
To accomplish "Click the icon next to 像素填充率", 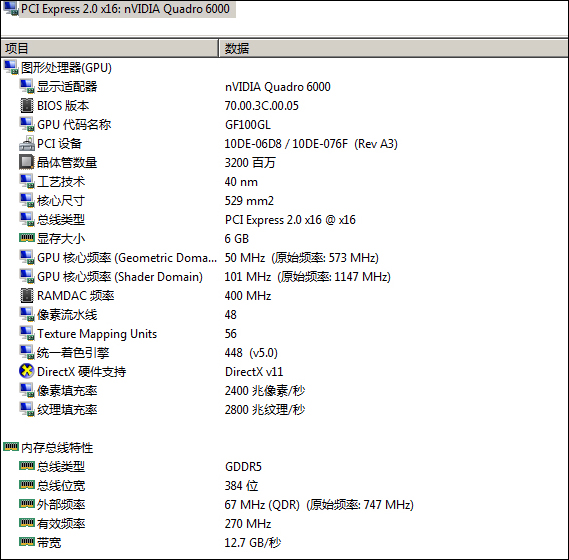I will (27, 390).
